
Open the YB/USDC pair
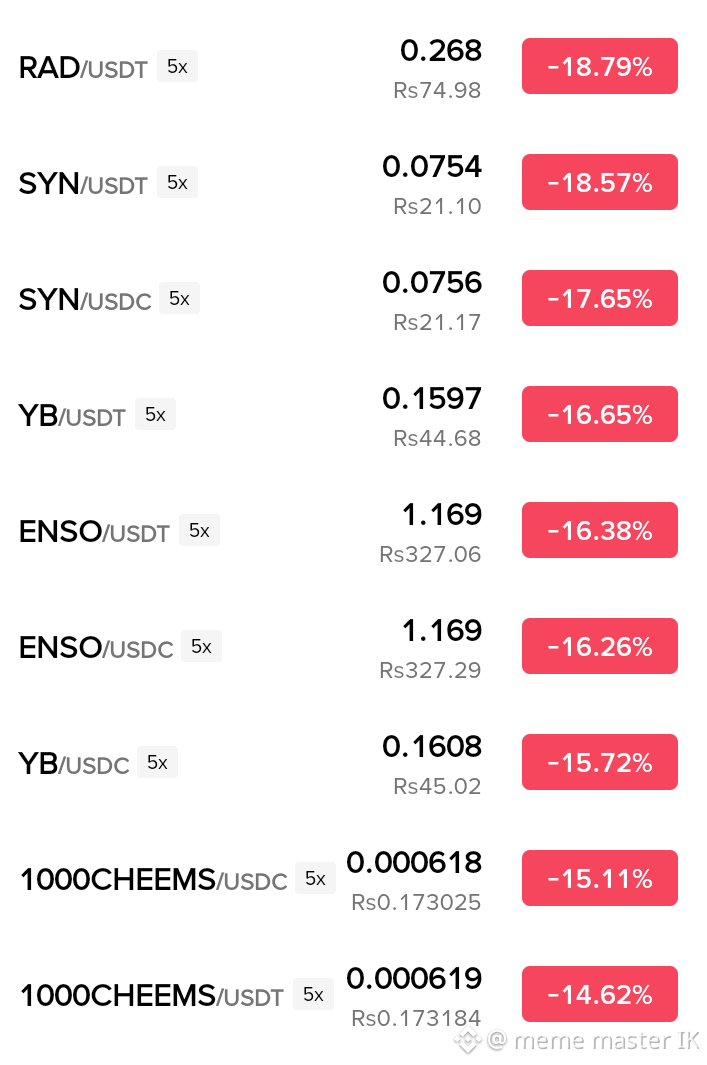coord(74,763)
